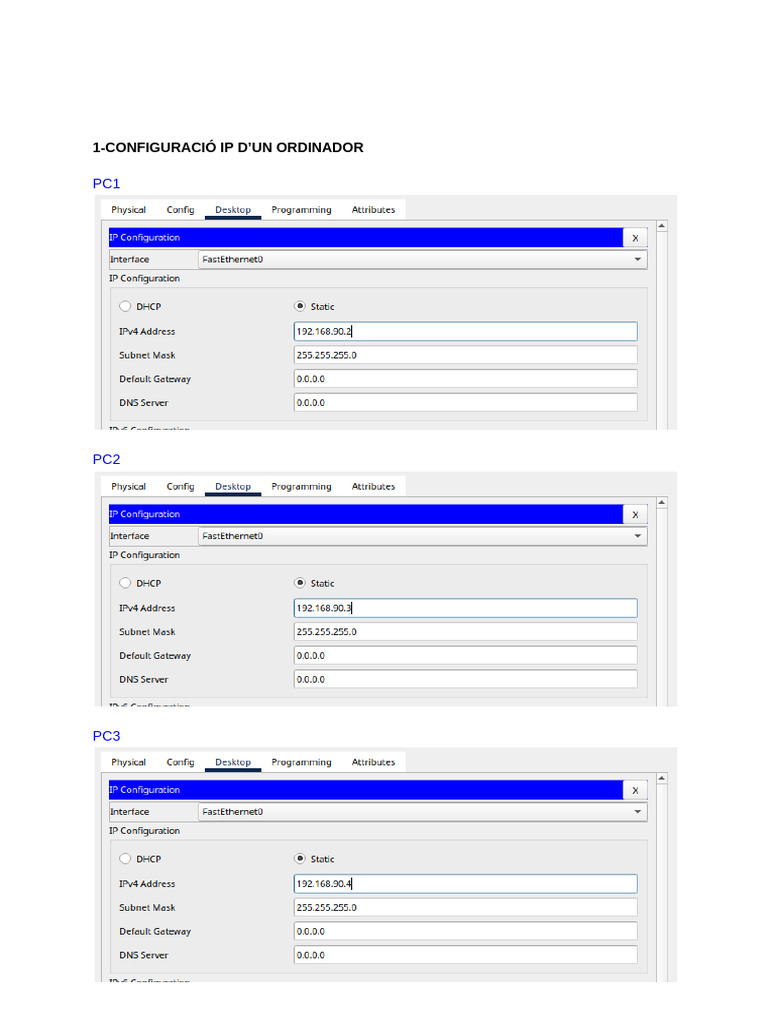Click scrollbar up arrow in PC2 window
Image resolution: width=768 pixels, height=1024 pixels.
point(662,503)
